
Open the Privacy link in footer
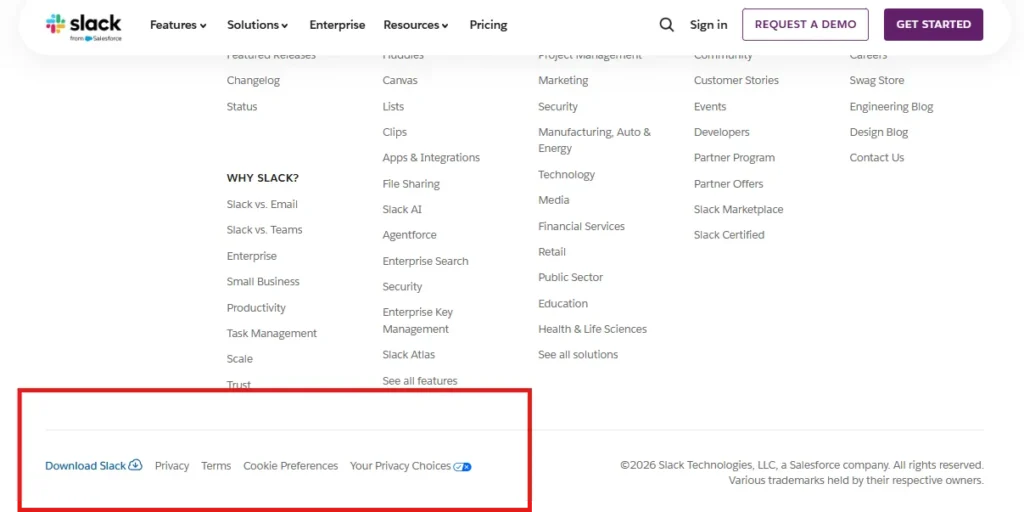click(x=172, y=466)
